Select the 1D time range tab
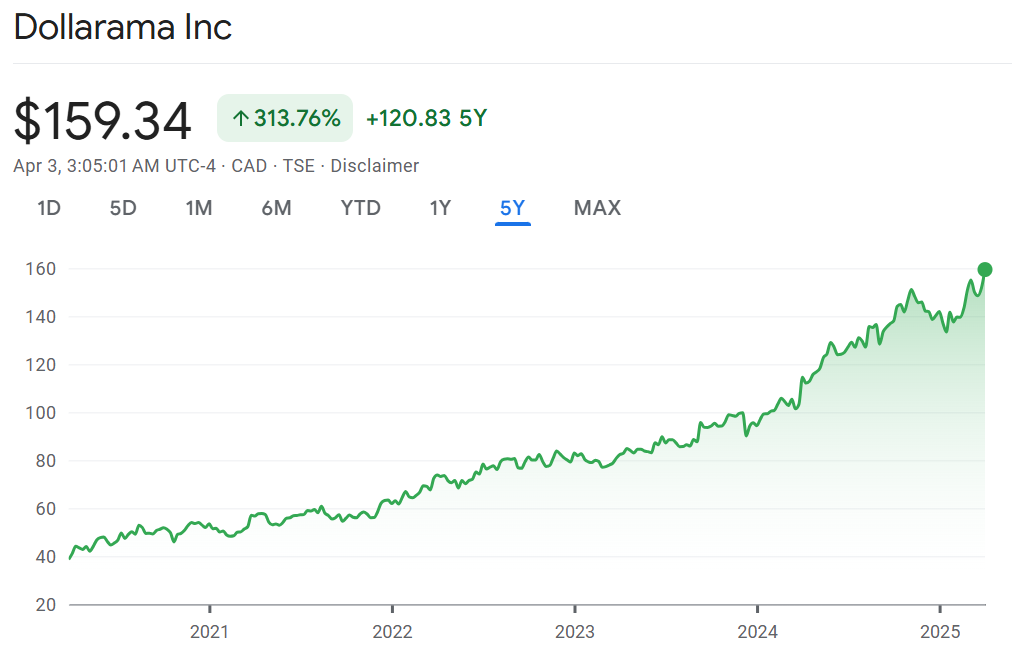 [x=49, y=208]
